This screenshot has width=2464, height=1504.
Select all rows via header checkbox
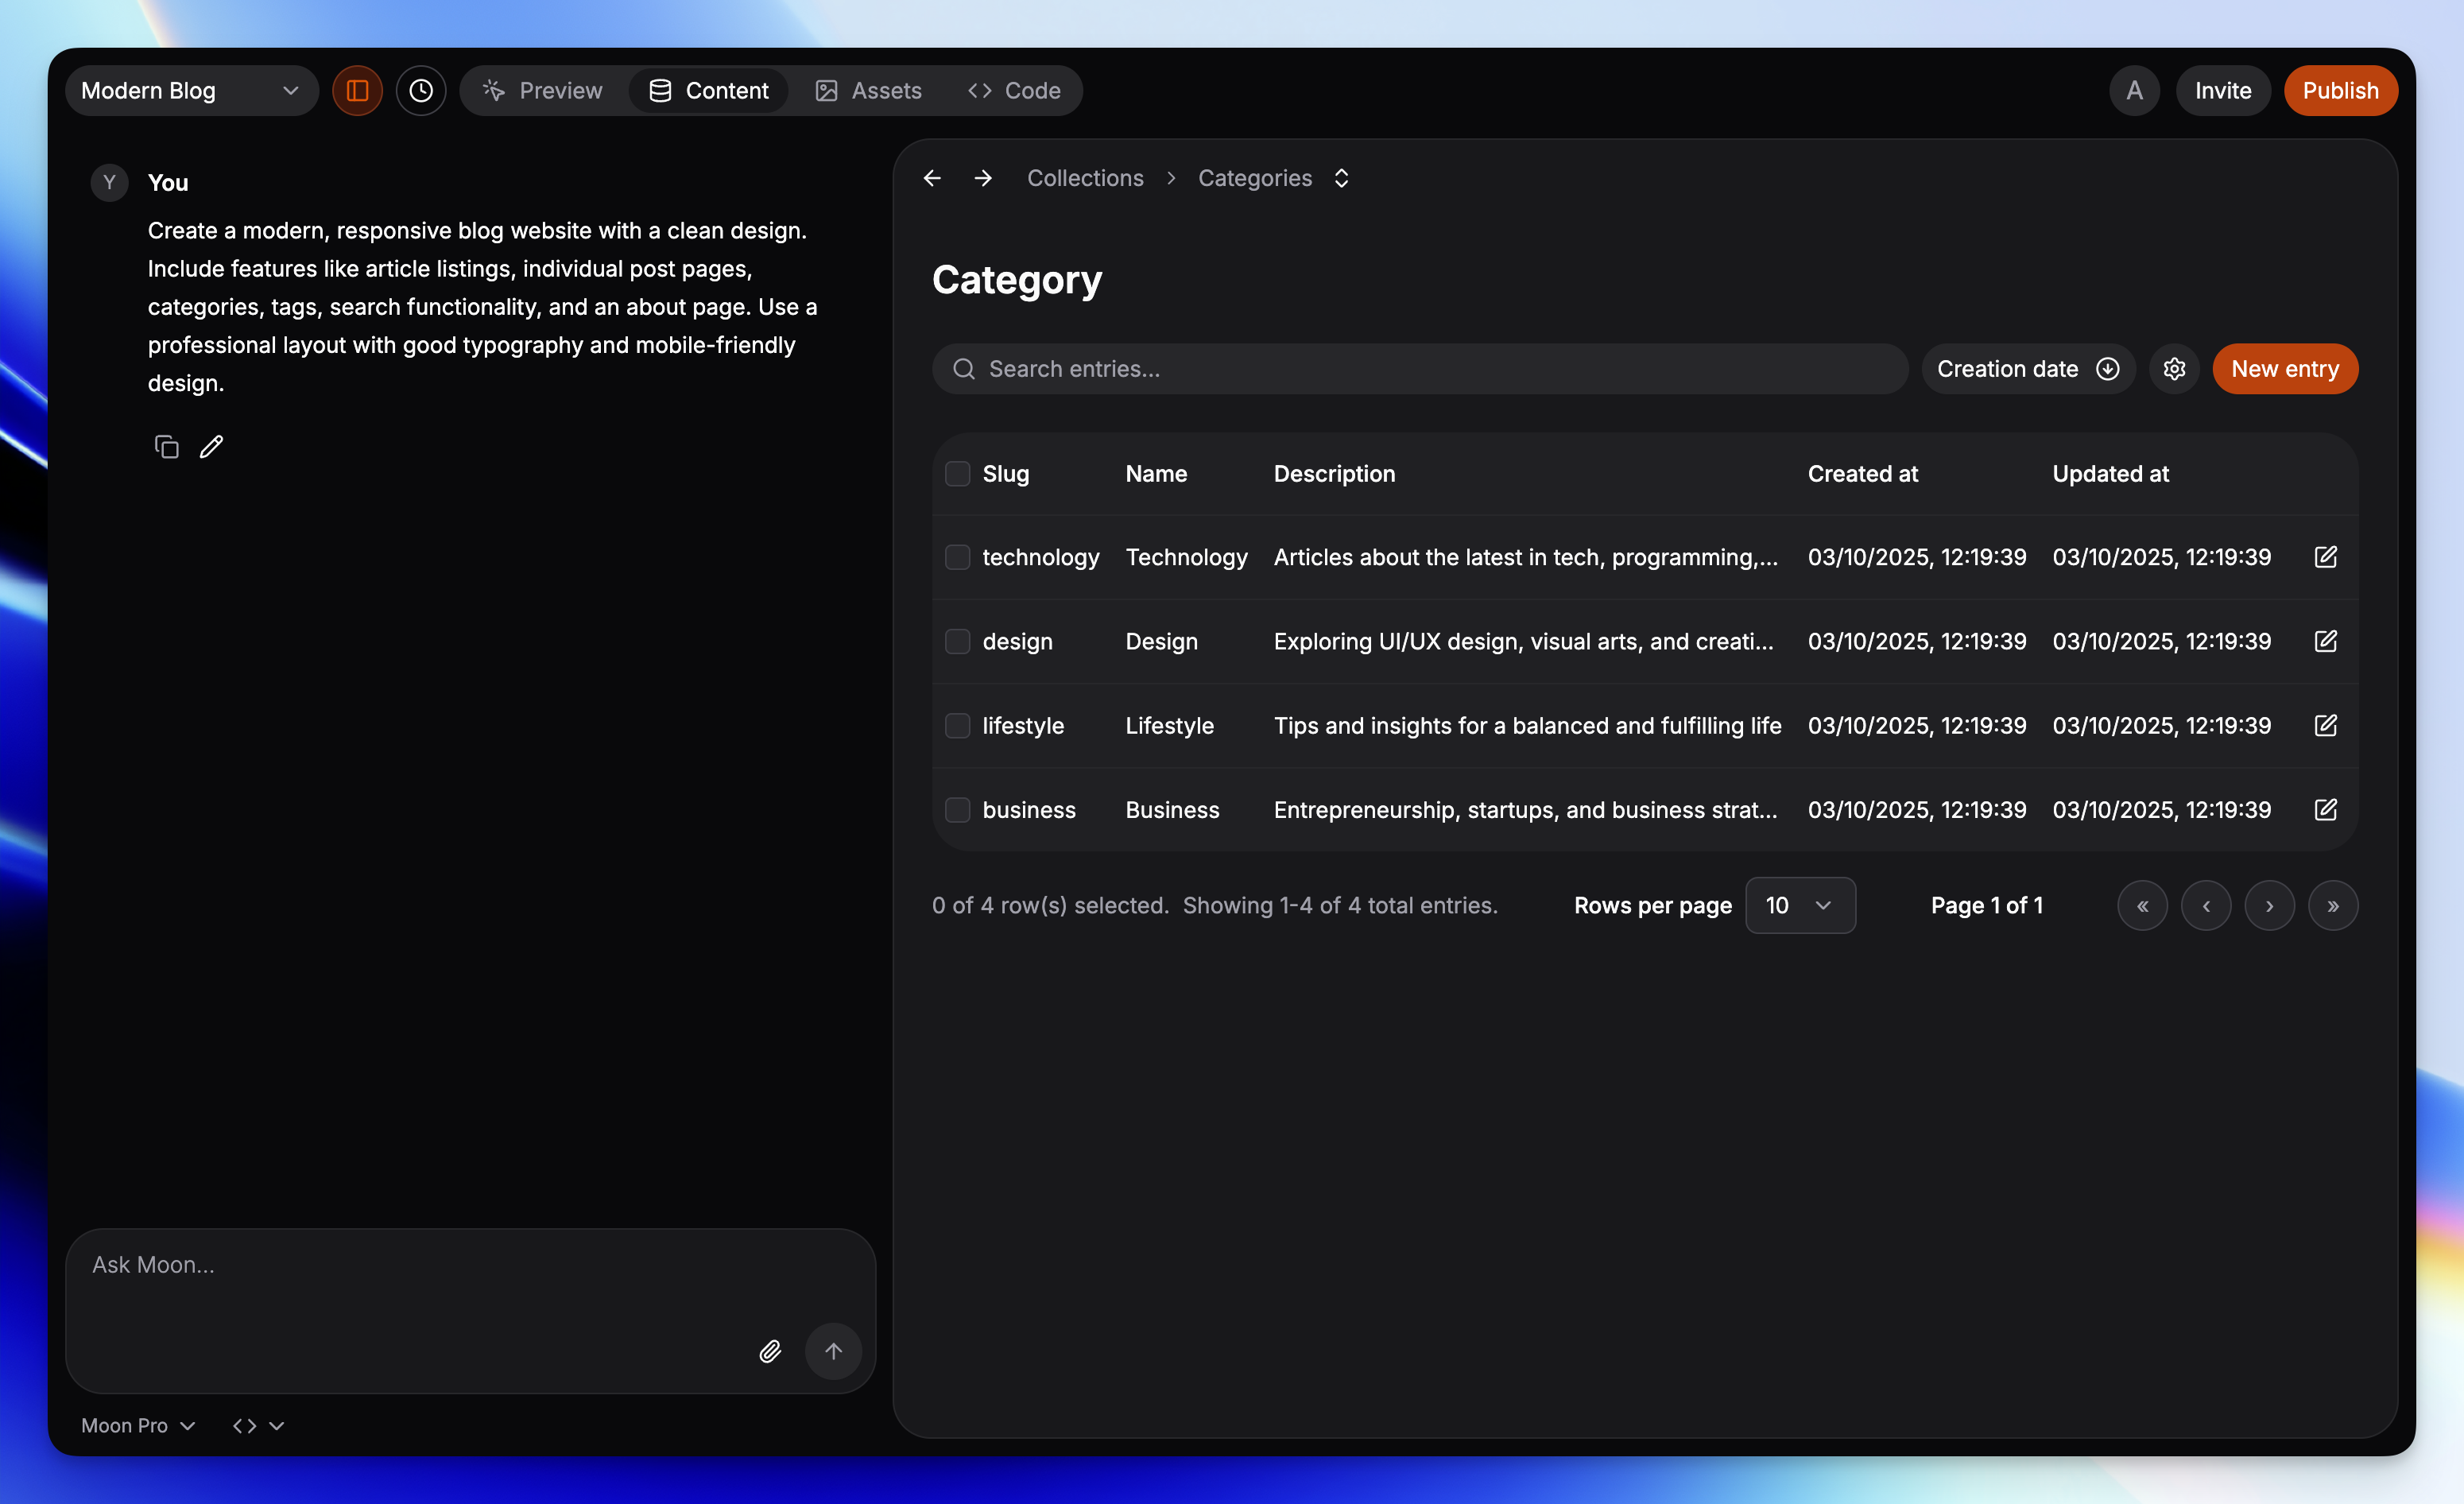pyautogui.click(x=957, y=474)
